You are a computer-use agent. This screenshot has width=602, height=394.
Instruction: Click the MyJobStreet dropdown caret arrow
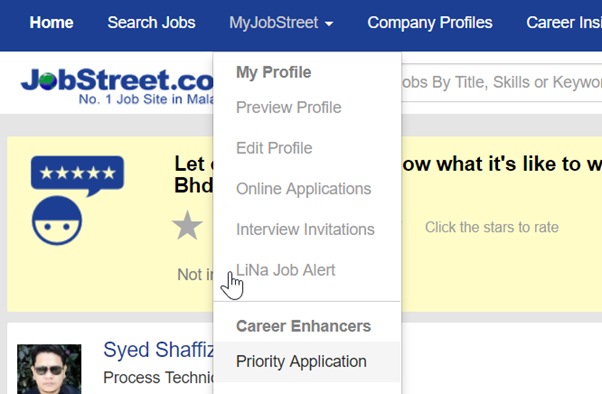[x=329, y=24]
